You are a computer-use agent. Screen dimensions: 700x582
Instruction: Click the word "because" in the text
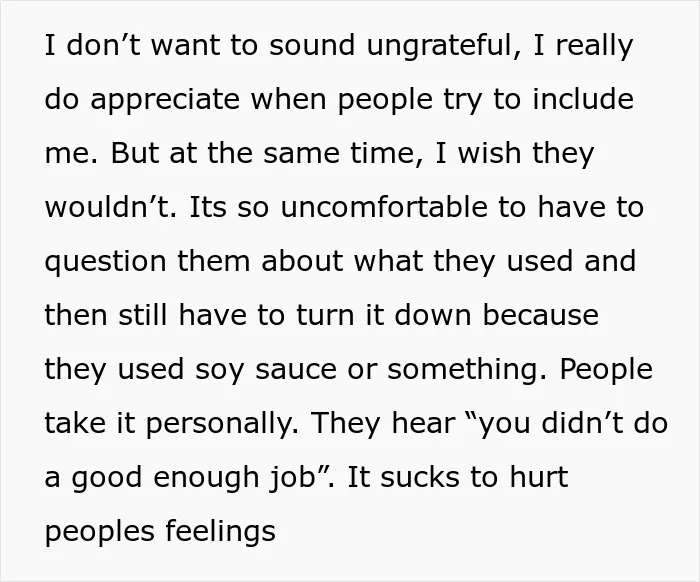541,315
